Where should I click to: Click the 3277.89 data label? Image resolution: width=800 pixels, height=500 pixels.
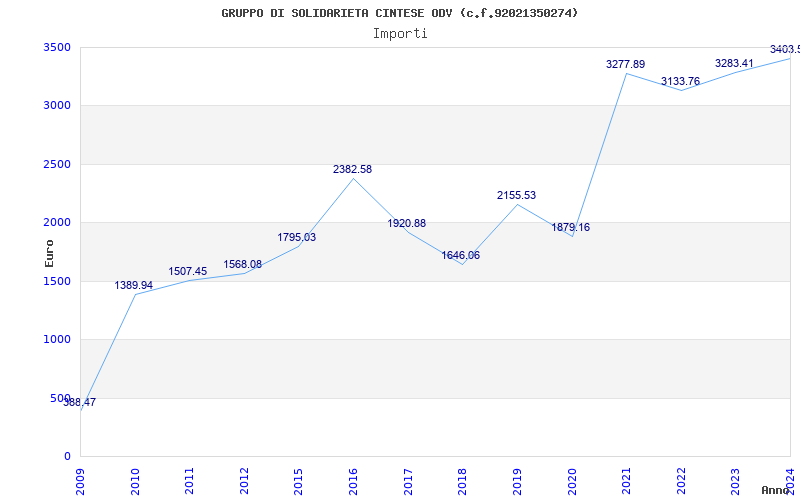click(x=626, y=64)
